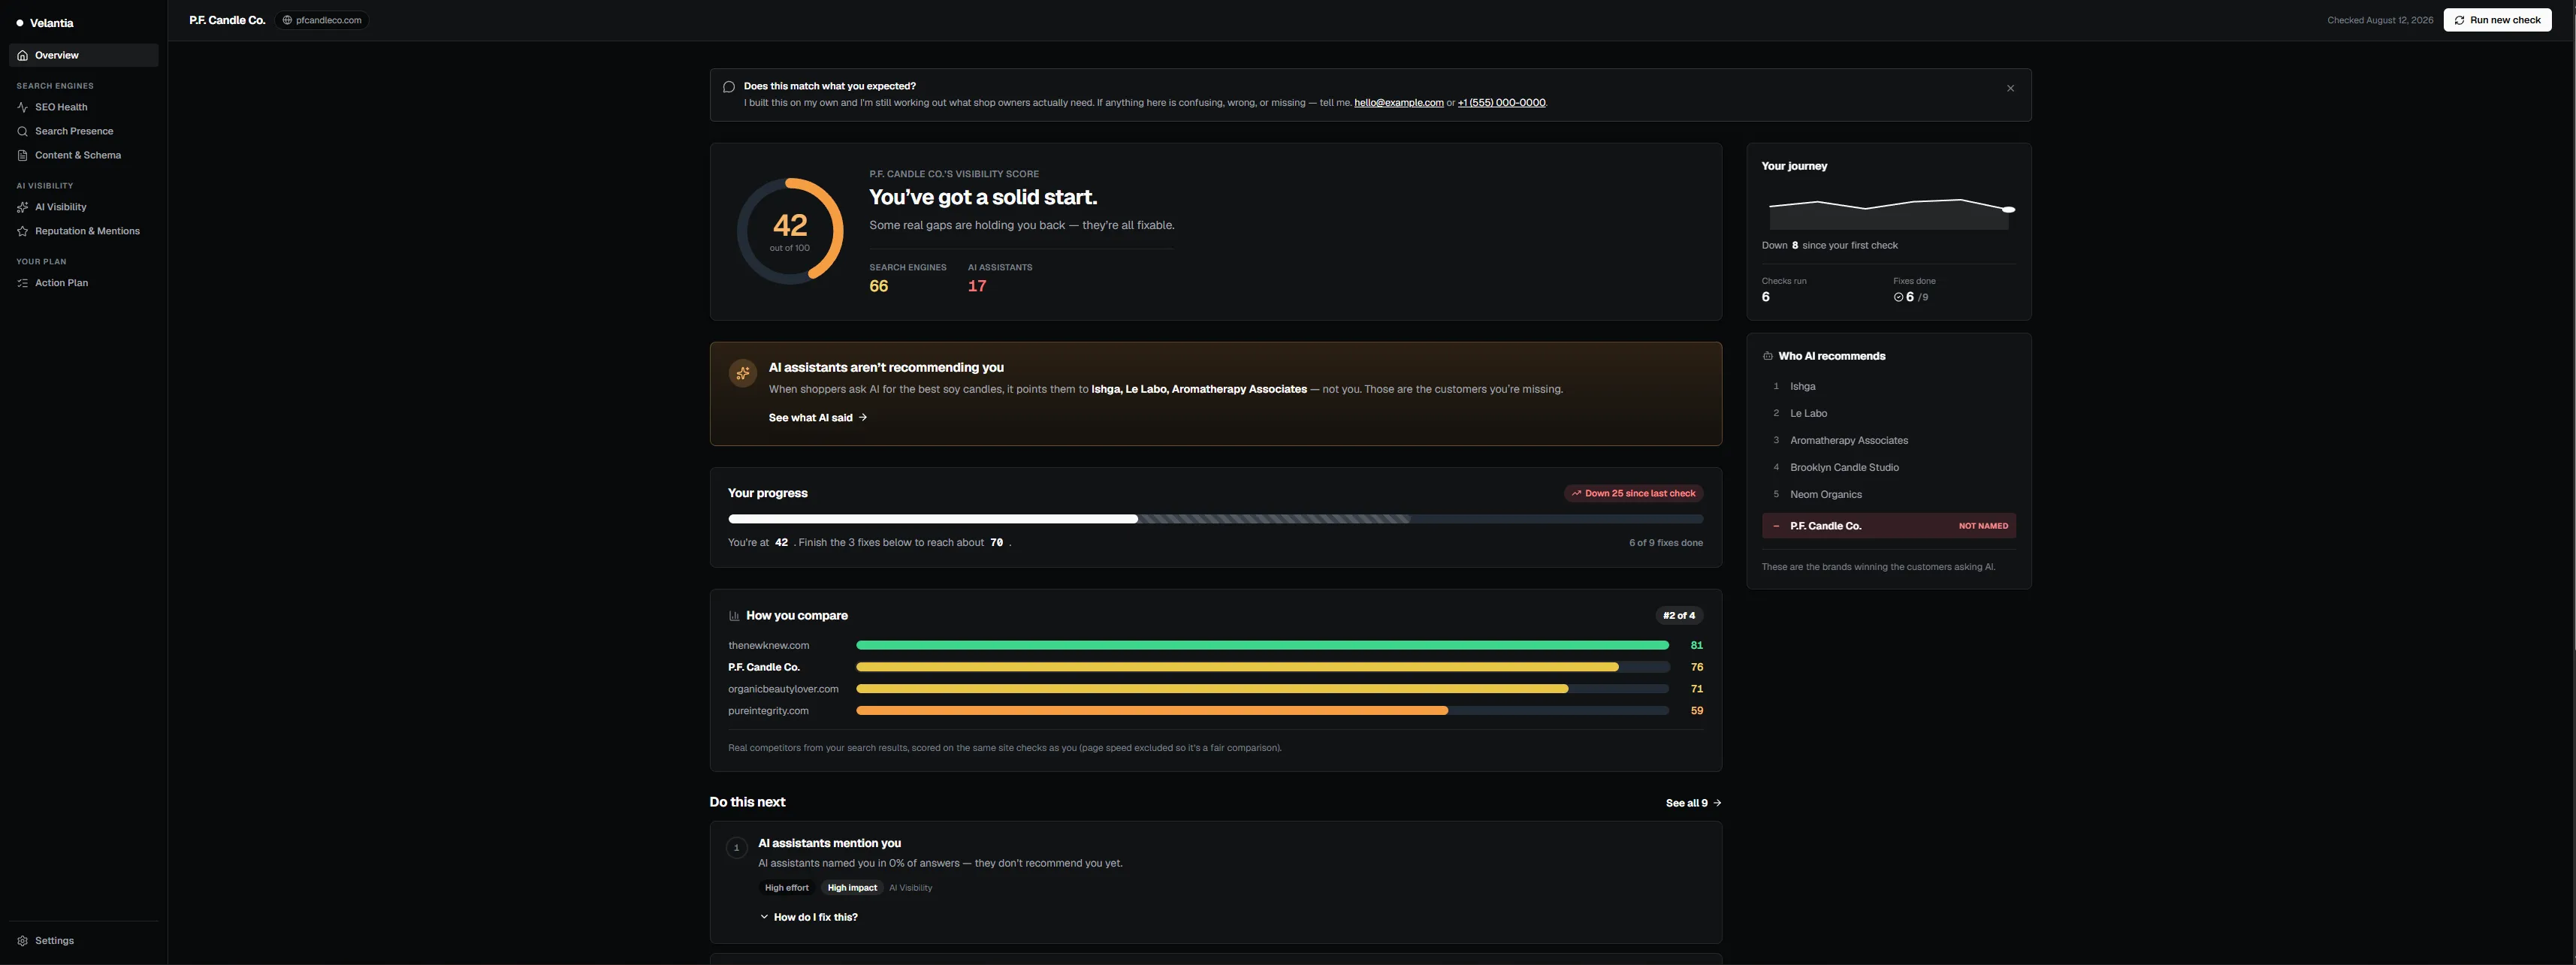
Task: Click the #2 of 4 rank badge
Action: 1679,616
